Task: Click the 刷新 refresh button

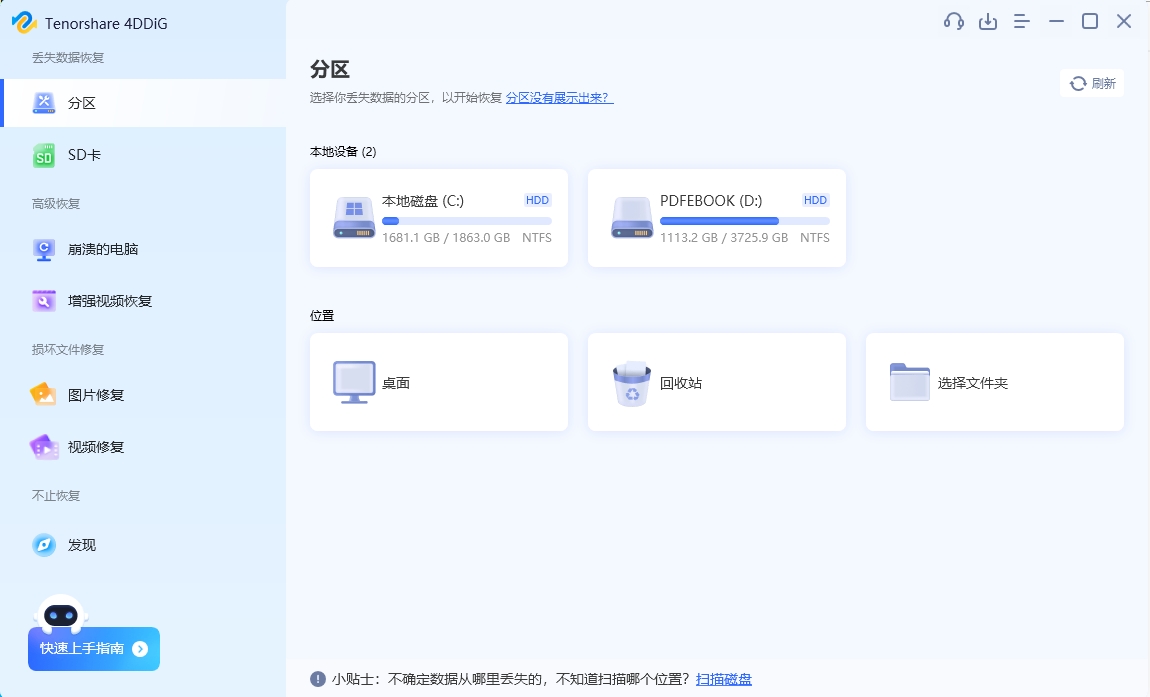Action: pos(1092,84)
